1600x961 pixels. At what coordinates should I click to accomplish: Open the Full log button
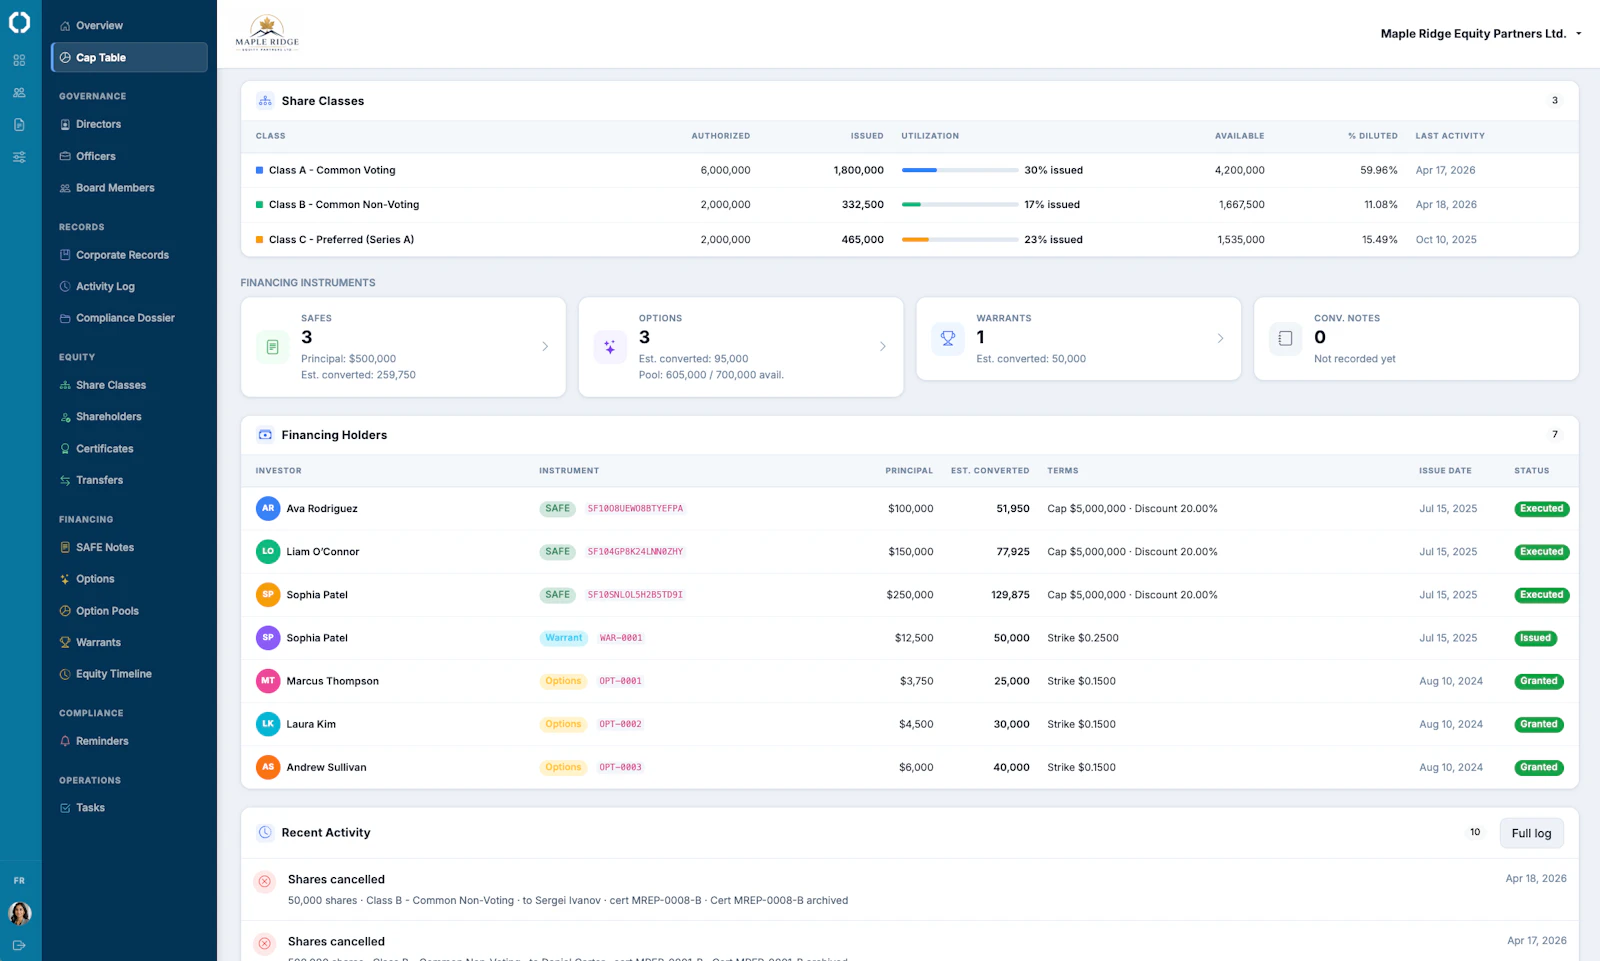pyautogui.click(x=1531, y=833)
